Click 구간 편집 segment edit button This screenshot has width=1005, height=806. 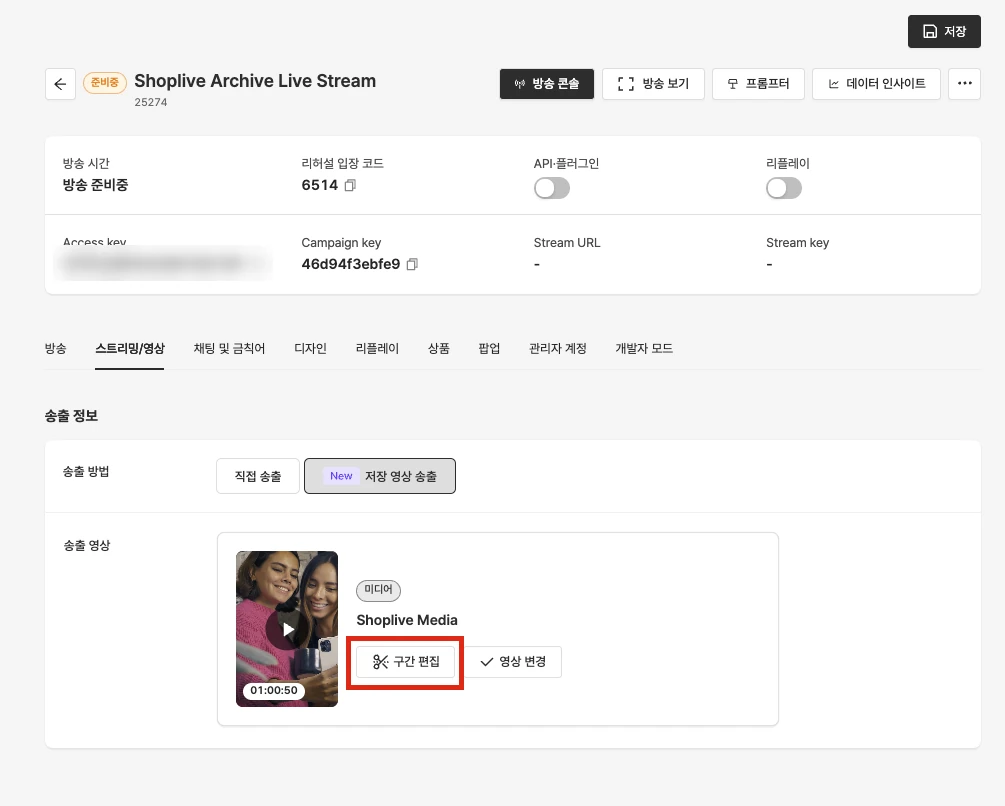pyautogui.click(x=406, y=662)
